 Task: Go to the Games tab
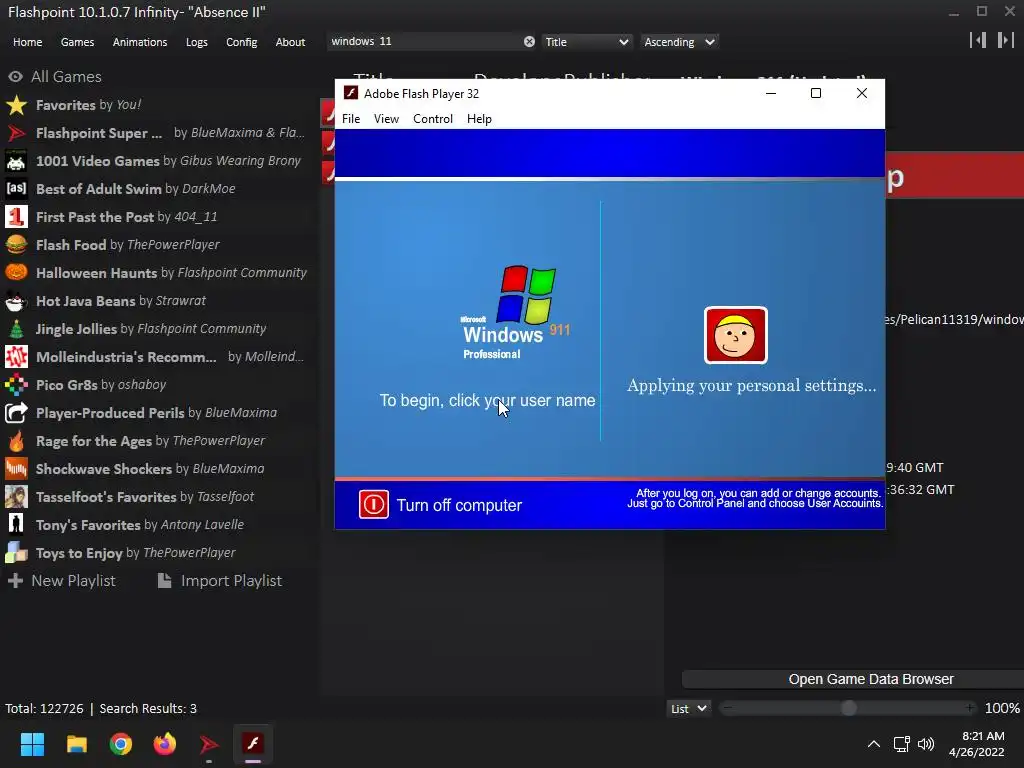click(x=77, y=42)
